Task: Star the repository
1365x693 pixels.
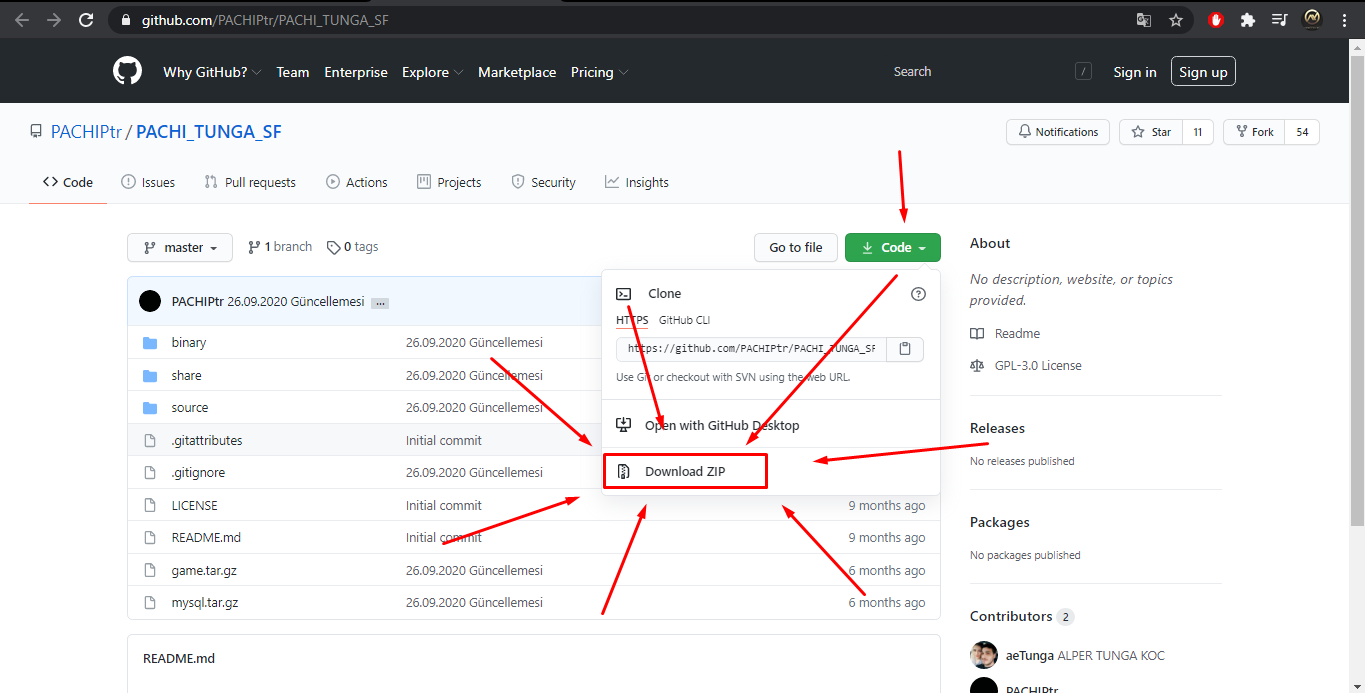Action: [x=1151, y=132]
